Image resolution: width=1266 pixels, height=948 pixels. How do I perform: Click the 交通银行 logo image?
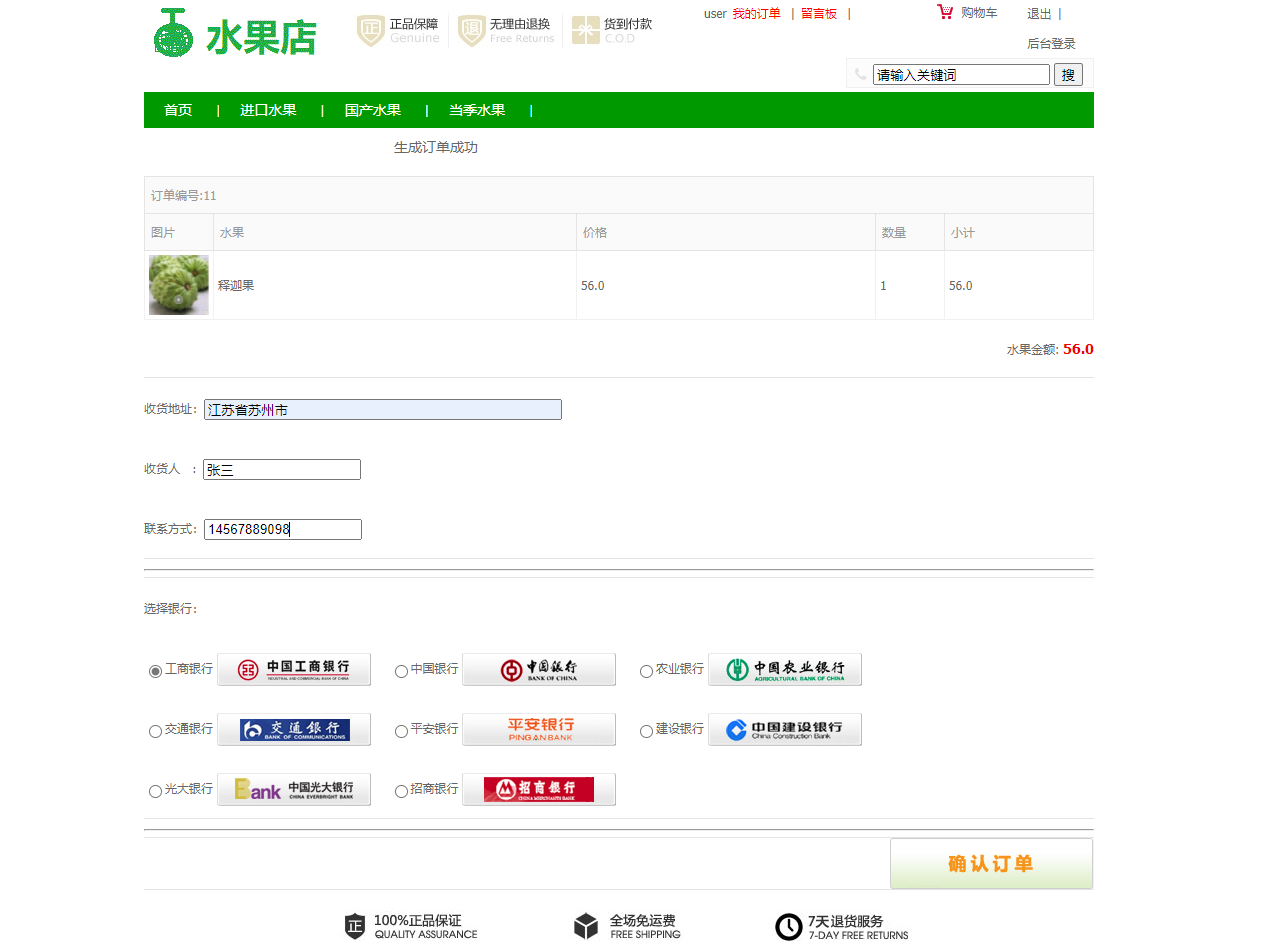tap(294, 730)
